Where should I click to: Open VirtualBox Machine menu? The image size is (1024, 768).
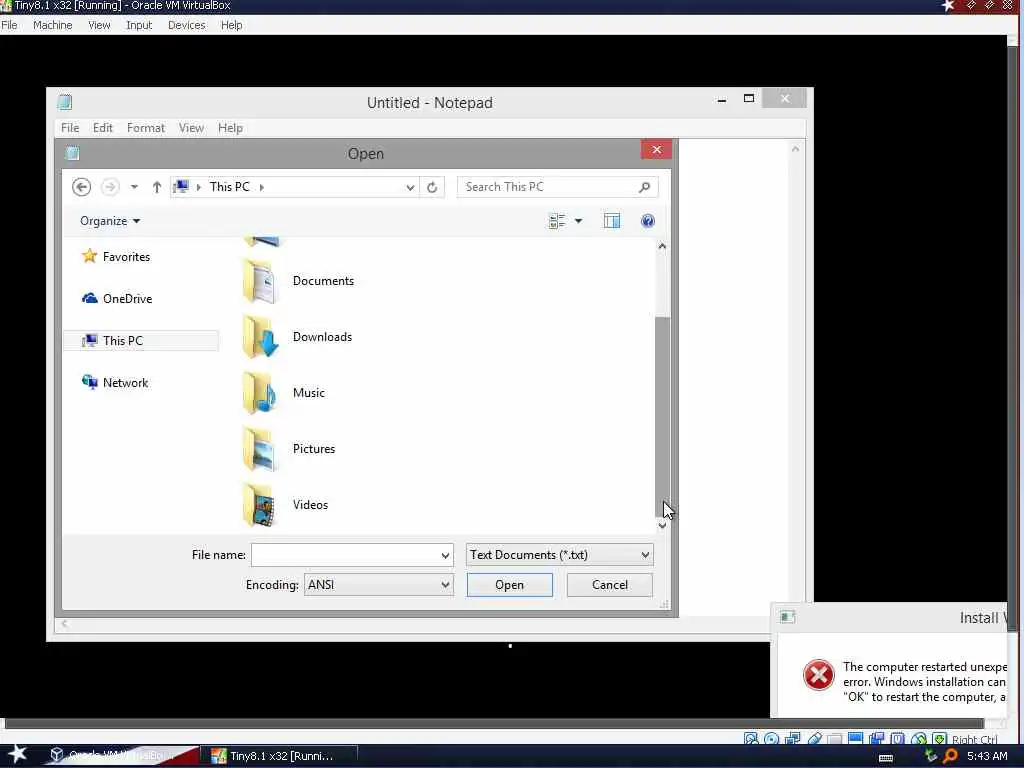pos(53,25)
